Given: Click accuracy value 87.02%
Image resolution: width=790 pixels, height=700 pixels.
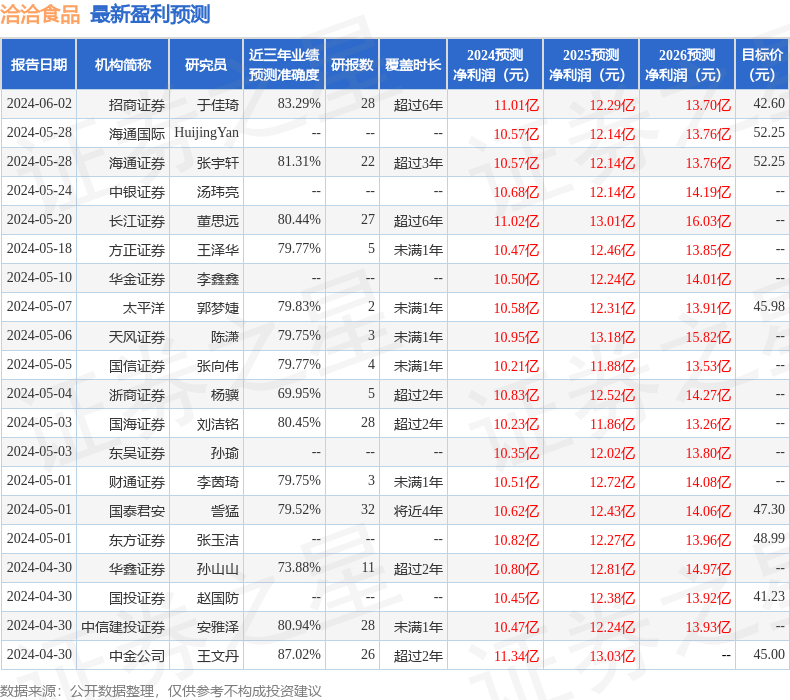Looking at the screenshot, I should [299, 654].
